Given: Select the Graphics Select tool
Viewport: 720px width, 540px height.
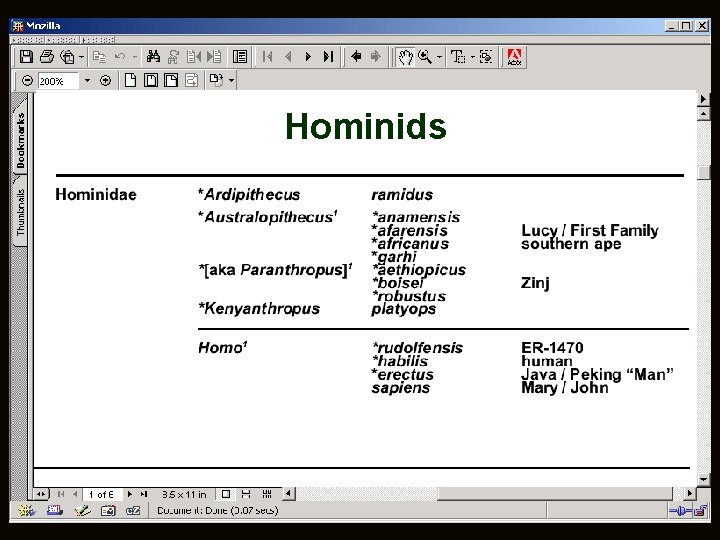Looking at the screenshot, I should click(486, 56).
